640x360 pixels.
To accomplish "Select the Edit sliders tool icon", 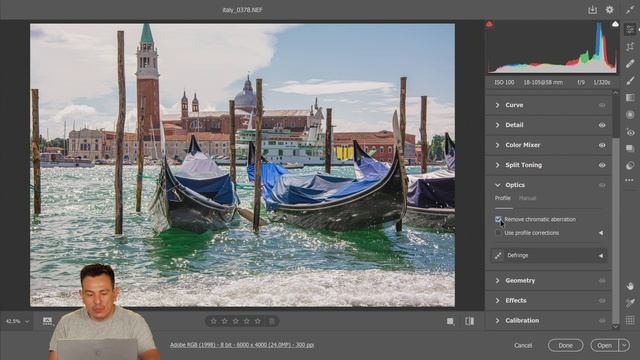I will click(x=630, y=29).
